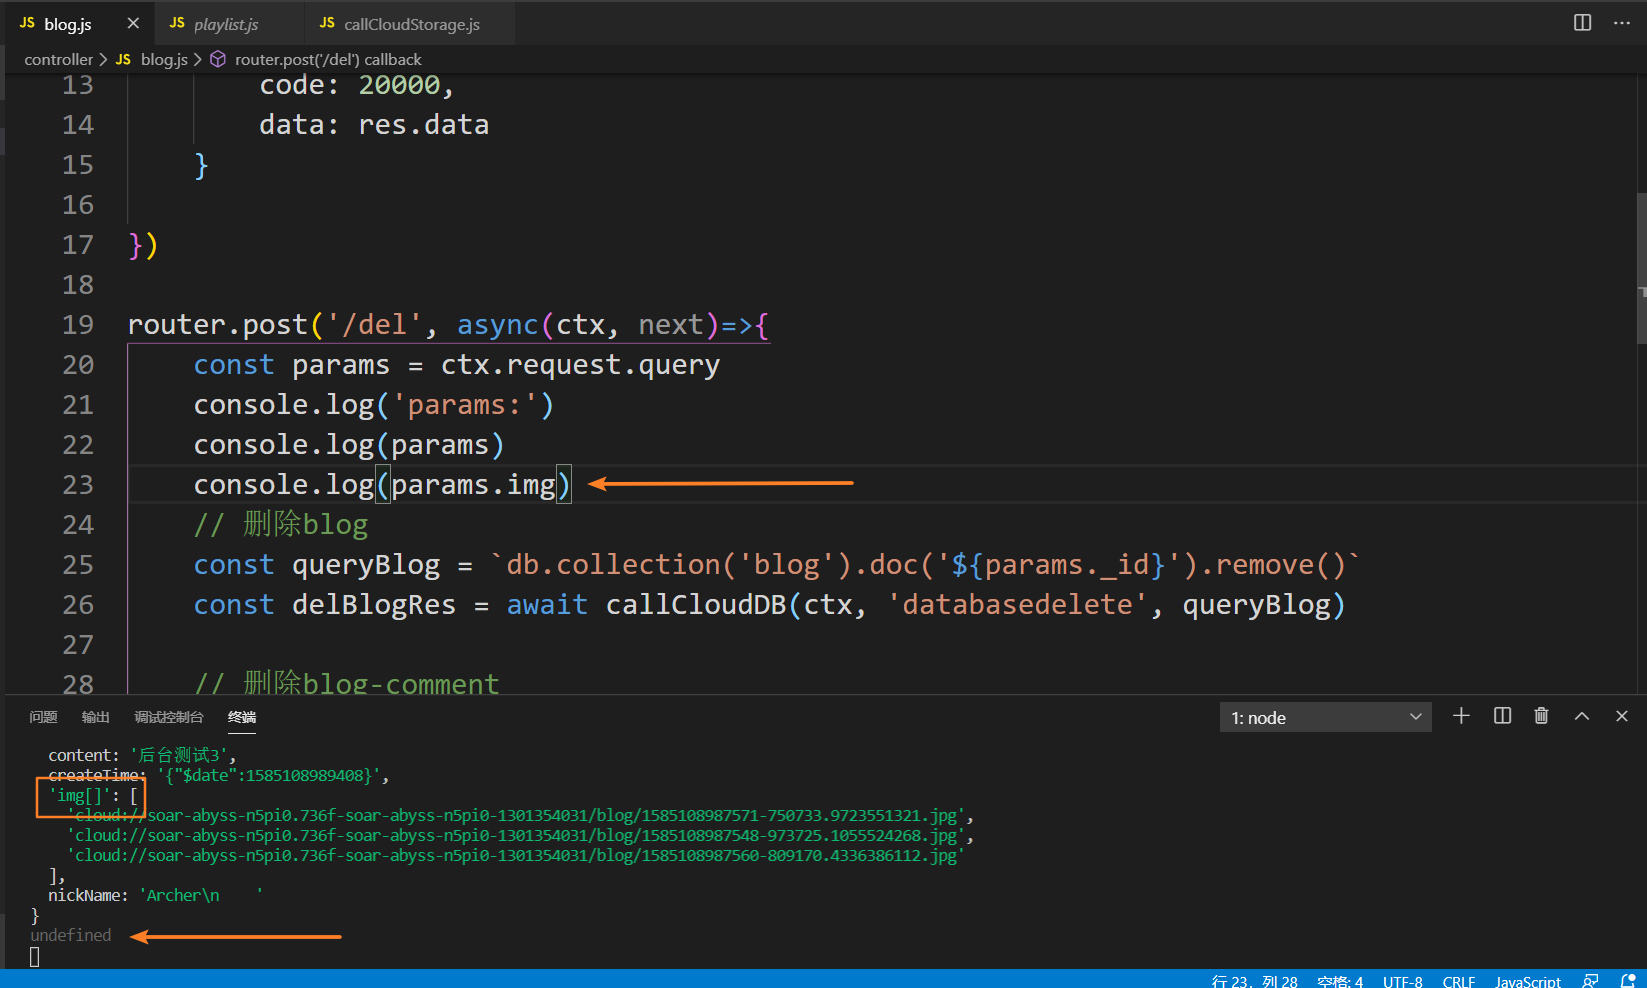Split the editor to the right
The image size is (1647, 988).
click(1582, 22)
